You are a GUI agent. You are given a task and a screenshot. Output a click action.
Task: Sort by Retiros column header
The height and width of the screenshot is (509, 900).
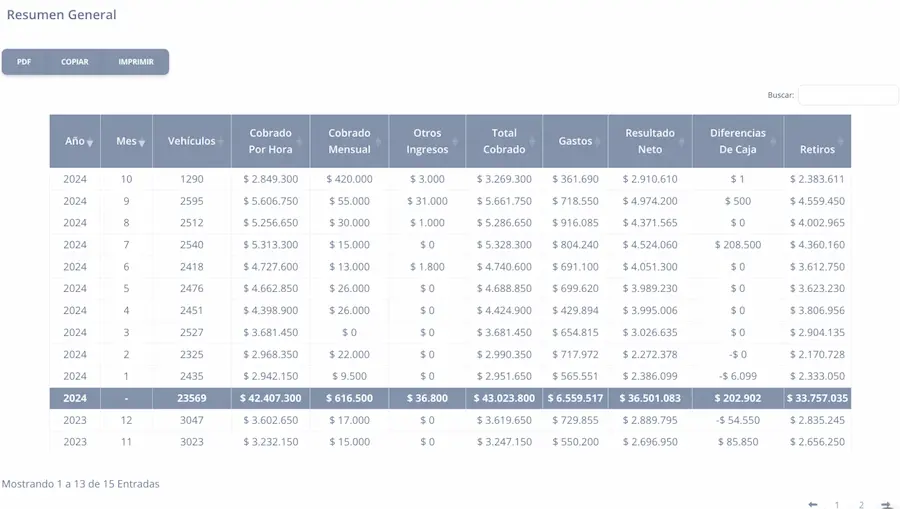(817, 149)
